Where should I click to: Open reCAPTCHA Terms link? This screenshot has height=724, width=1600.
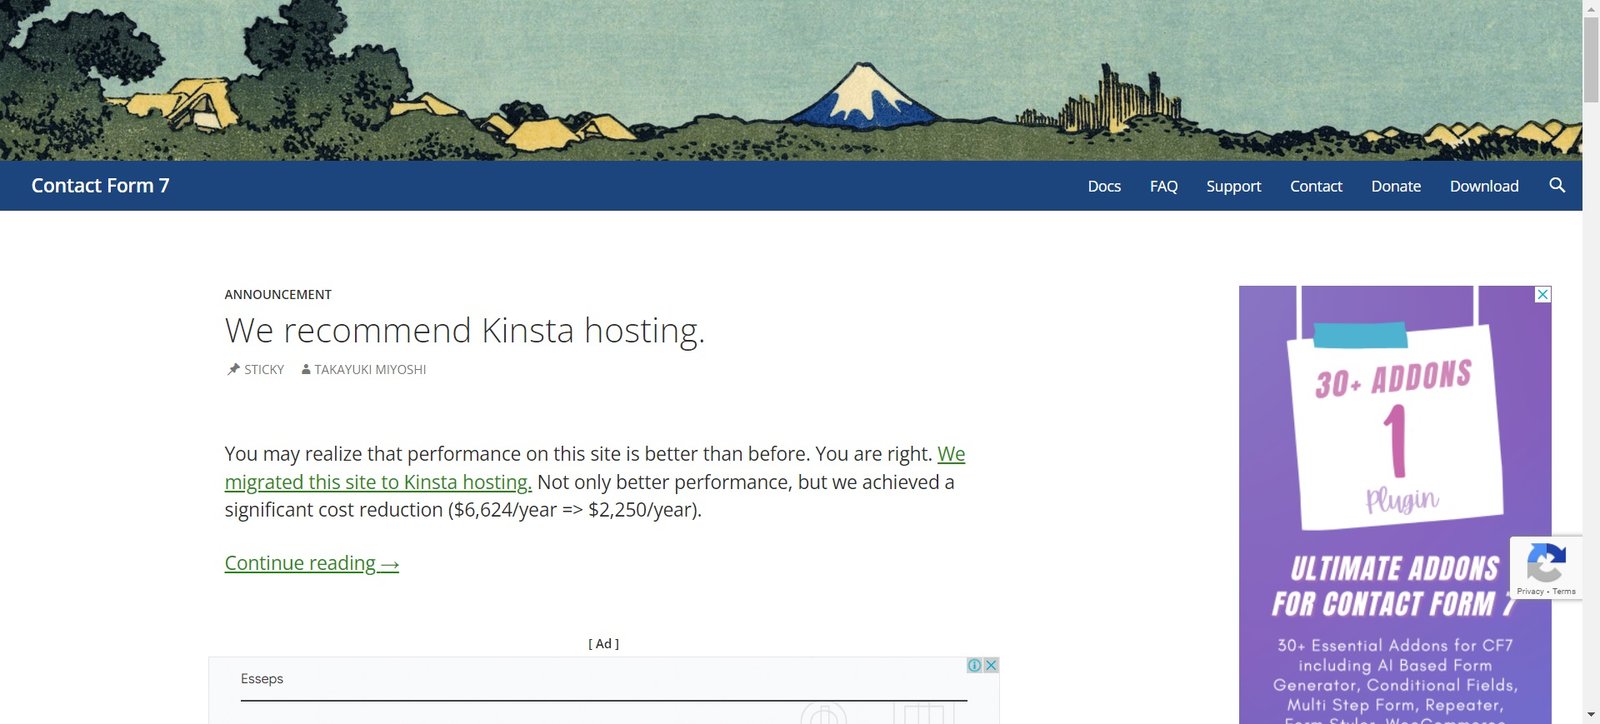pyautogui.click(x=1564, y=592)
